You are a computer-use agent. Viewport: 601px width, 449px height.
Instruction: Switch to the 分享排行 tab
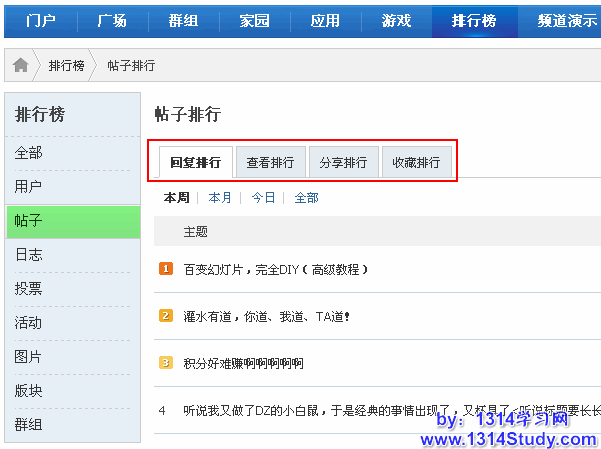(343, 162)
